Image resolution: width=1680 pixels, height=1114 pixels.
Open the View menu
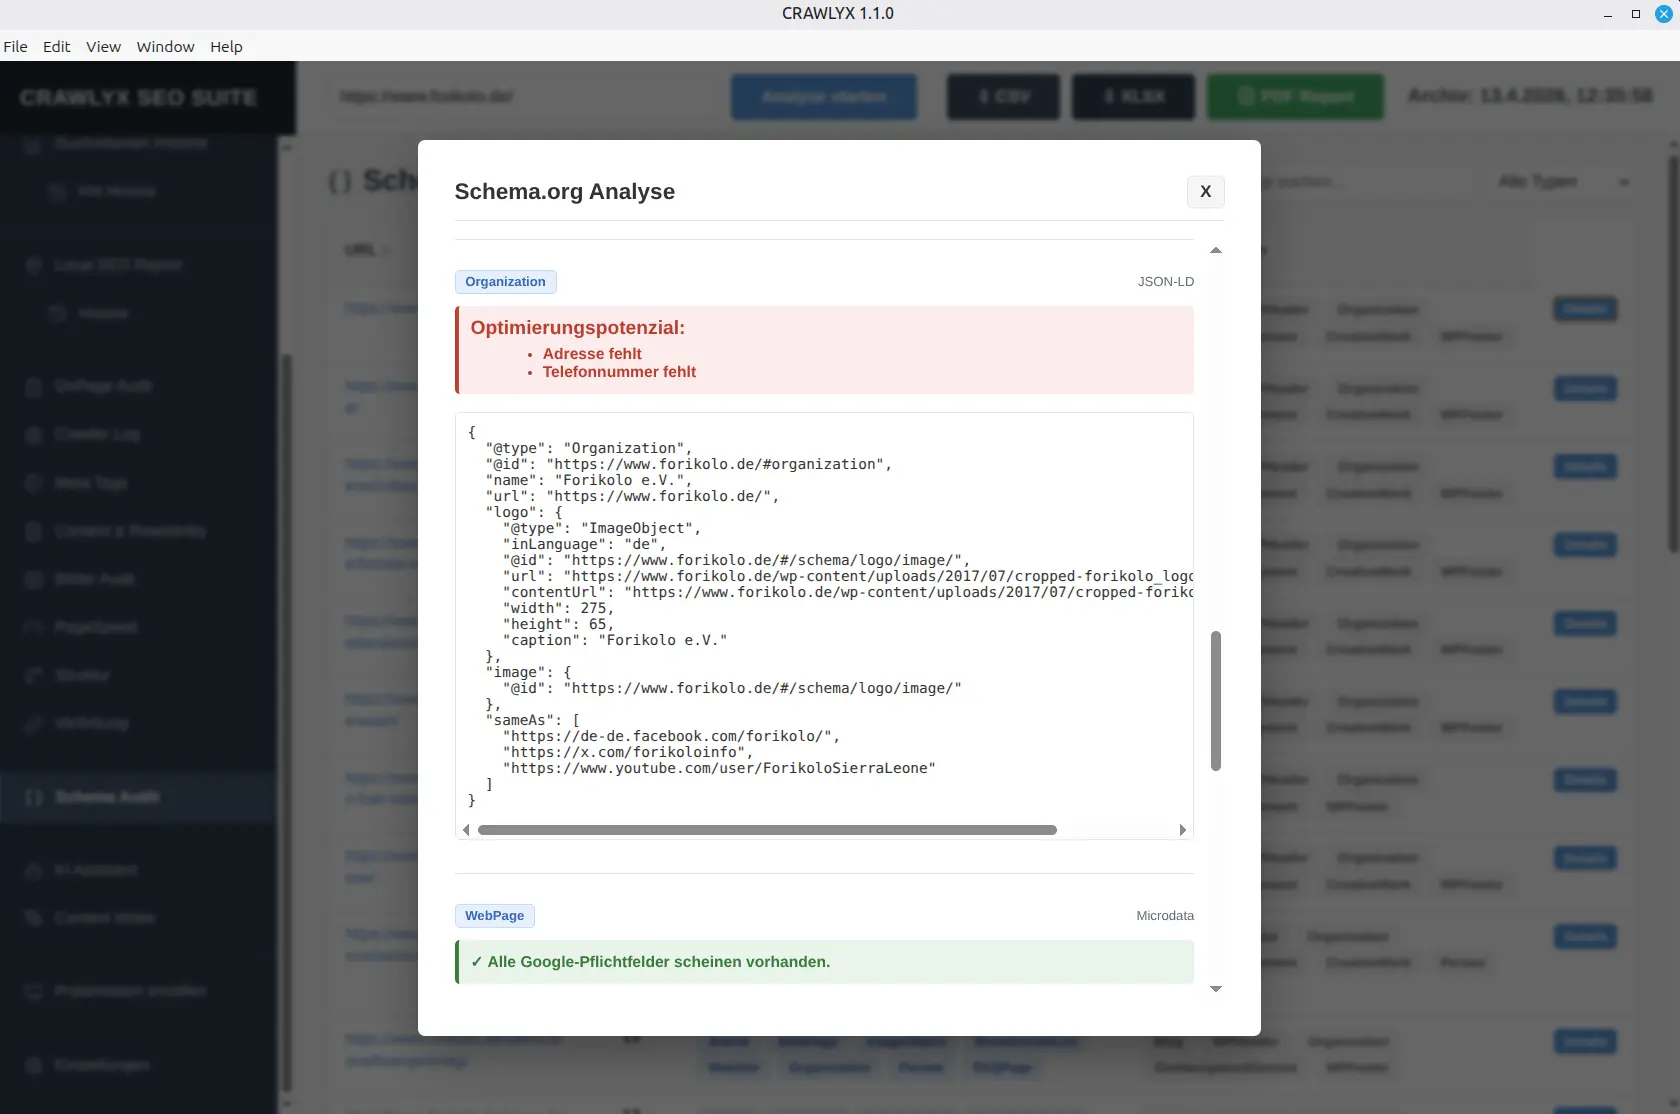tap(103, 47)
